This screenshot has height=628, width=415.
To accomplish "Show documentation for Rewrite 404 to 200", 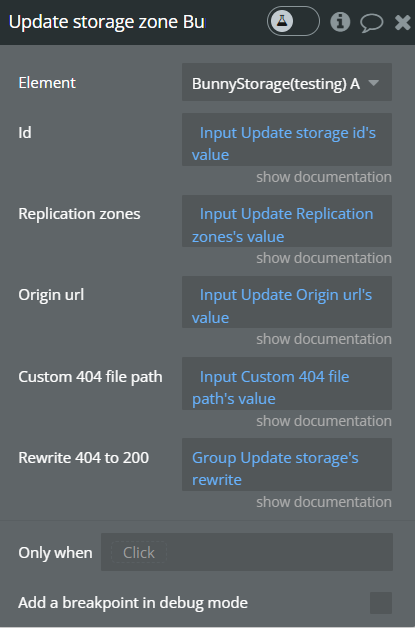I will [324, 502].
